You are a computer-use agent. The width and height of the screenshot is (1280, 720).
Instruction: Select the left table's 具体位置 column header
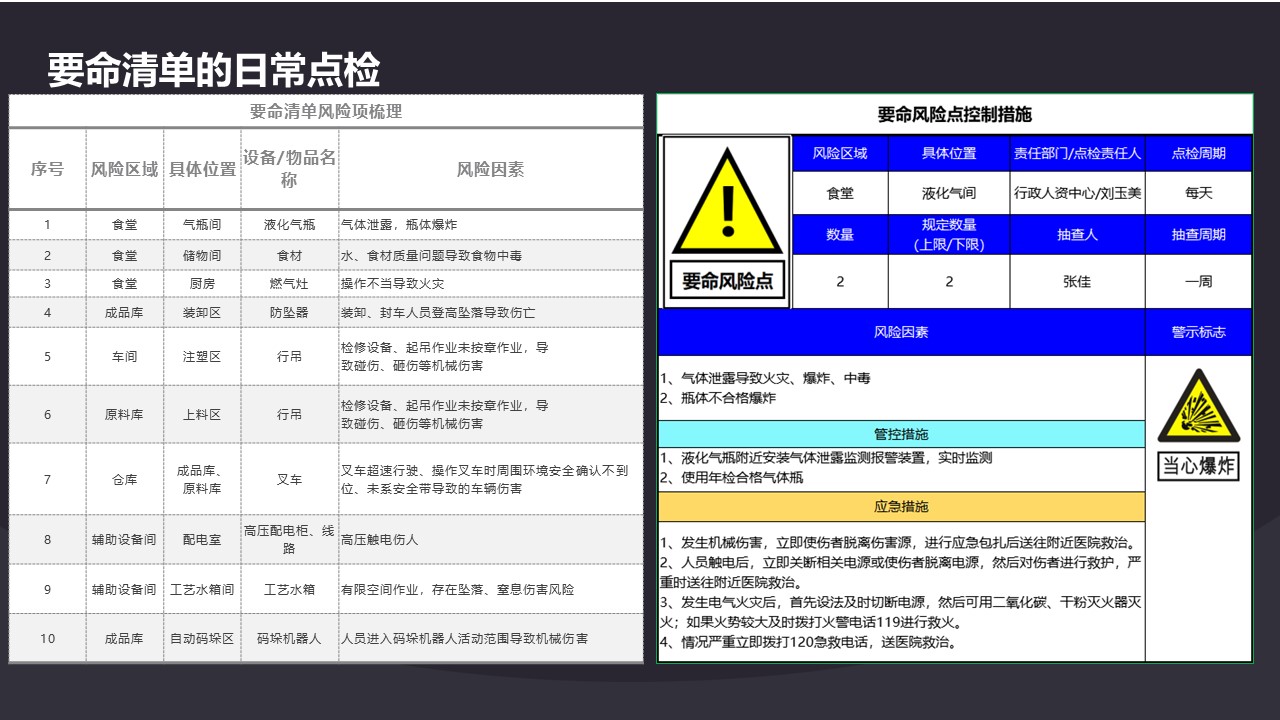tap(203, 169)
